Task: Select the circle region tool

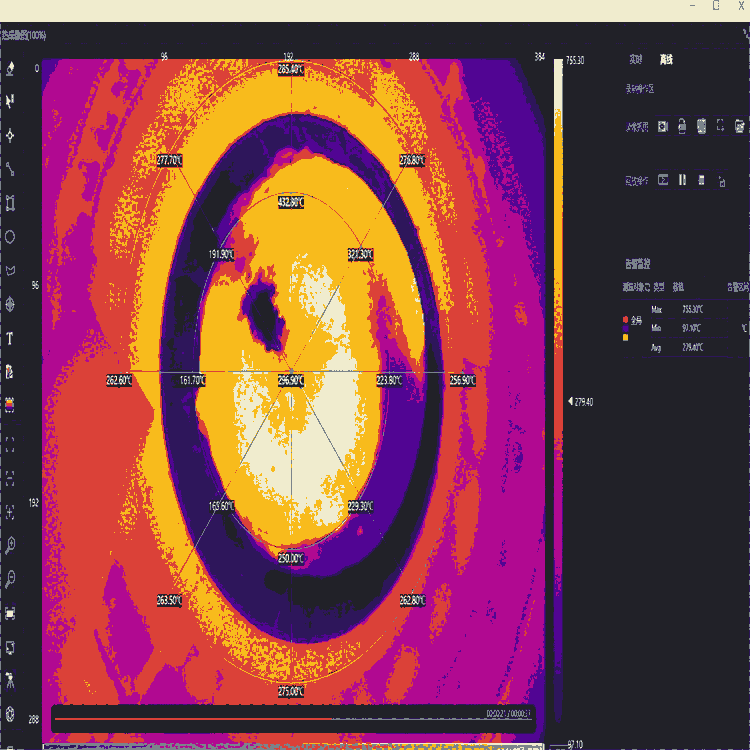Action: (10, 237)
